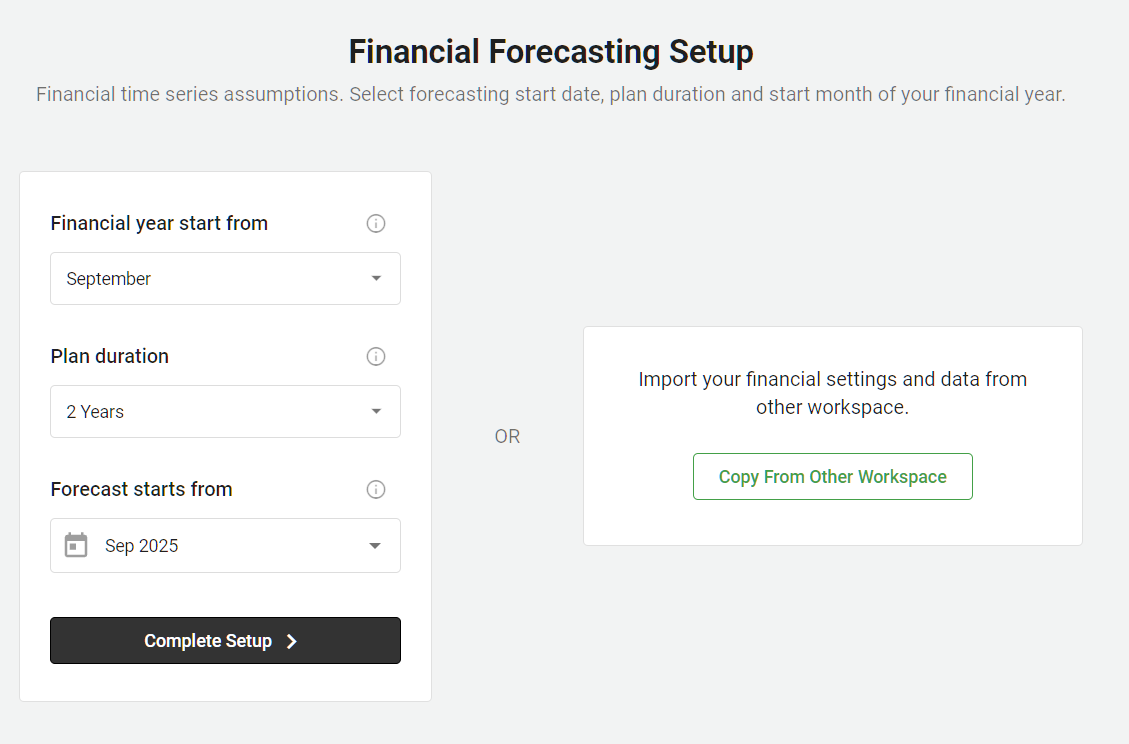Click Copy From Other Workspace button
Screen dimensions: 1129x744
pyautogui.click(x=832, y=477)
